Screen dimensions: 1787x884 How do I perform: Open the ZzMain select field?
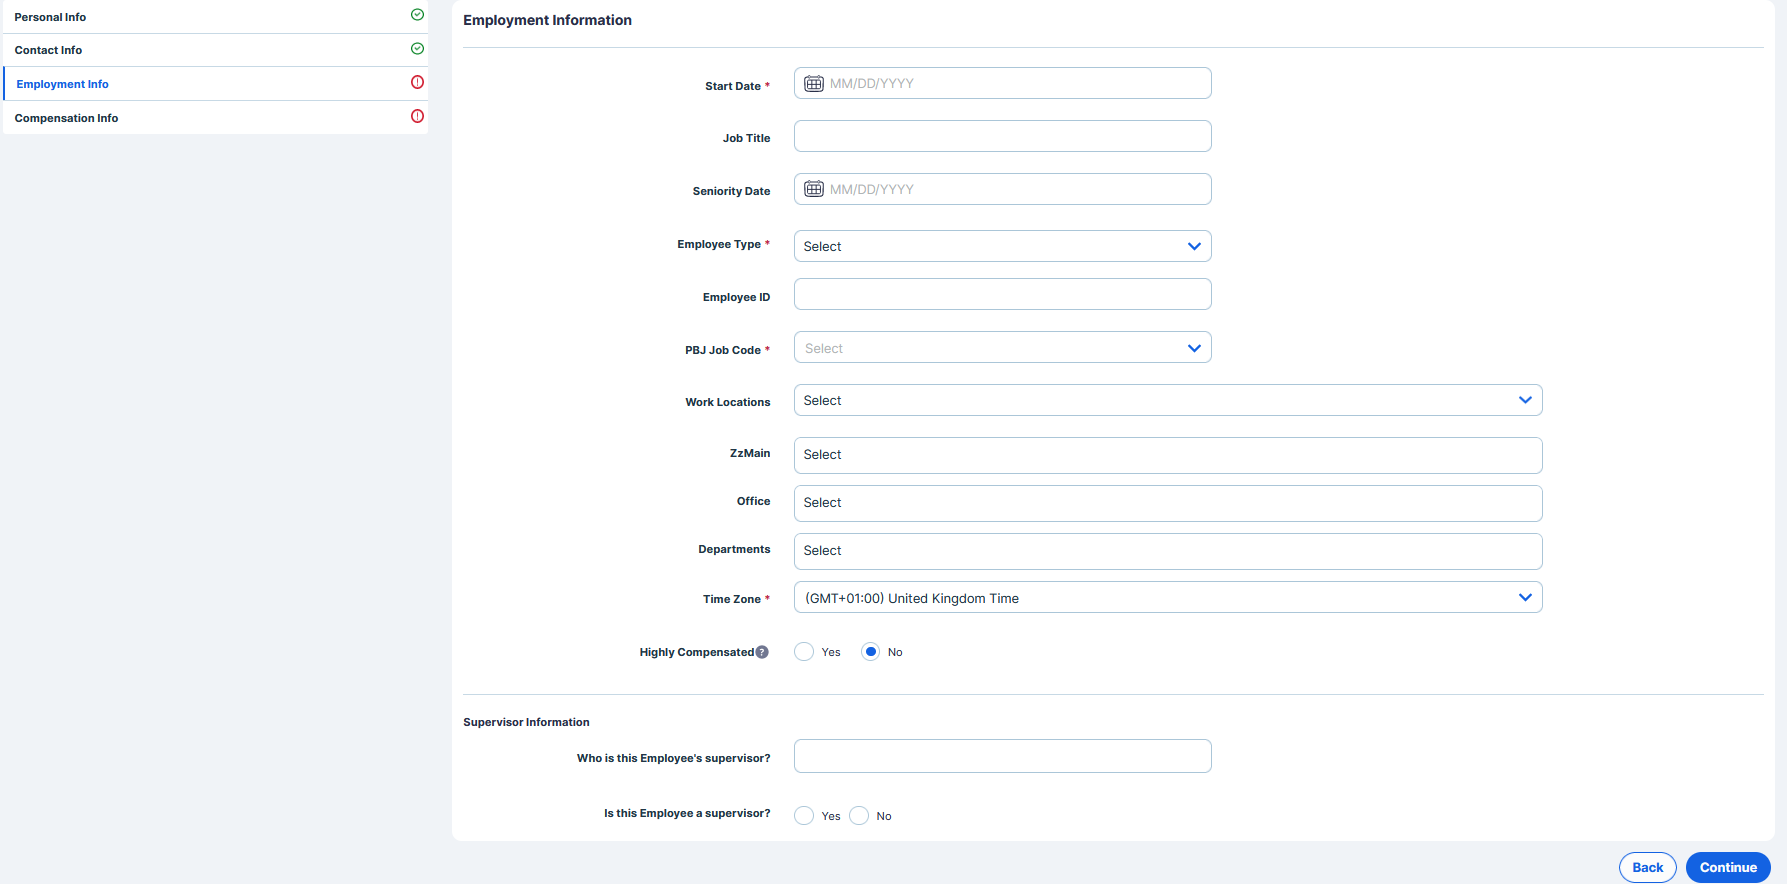click(x=1168, y=455)
